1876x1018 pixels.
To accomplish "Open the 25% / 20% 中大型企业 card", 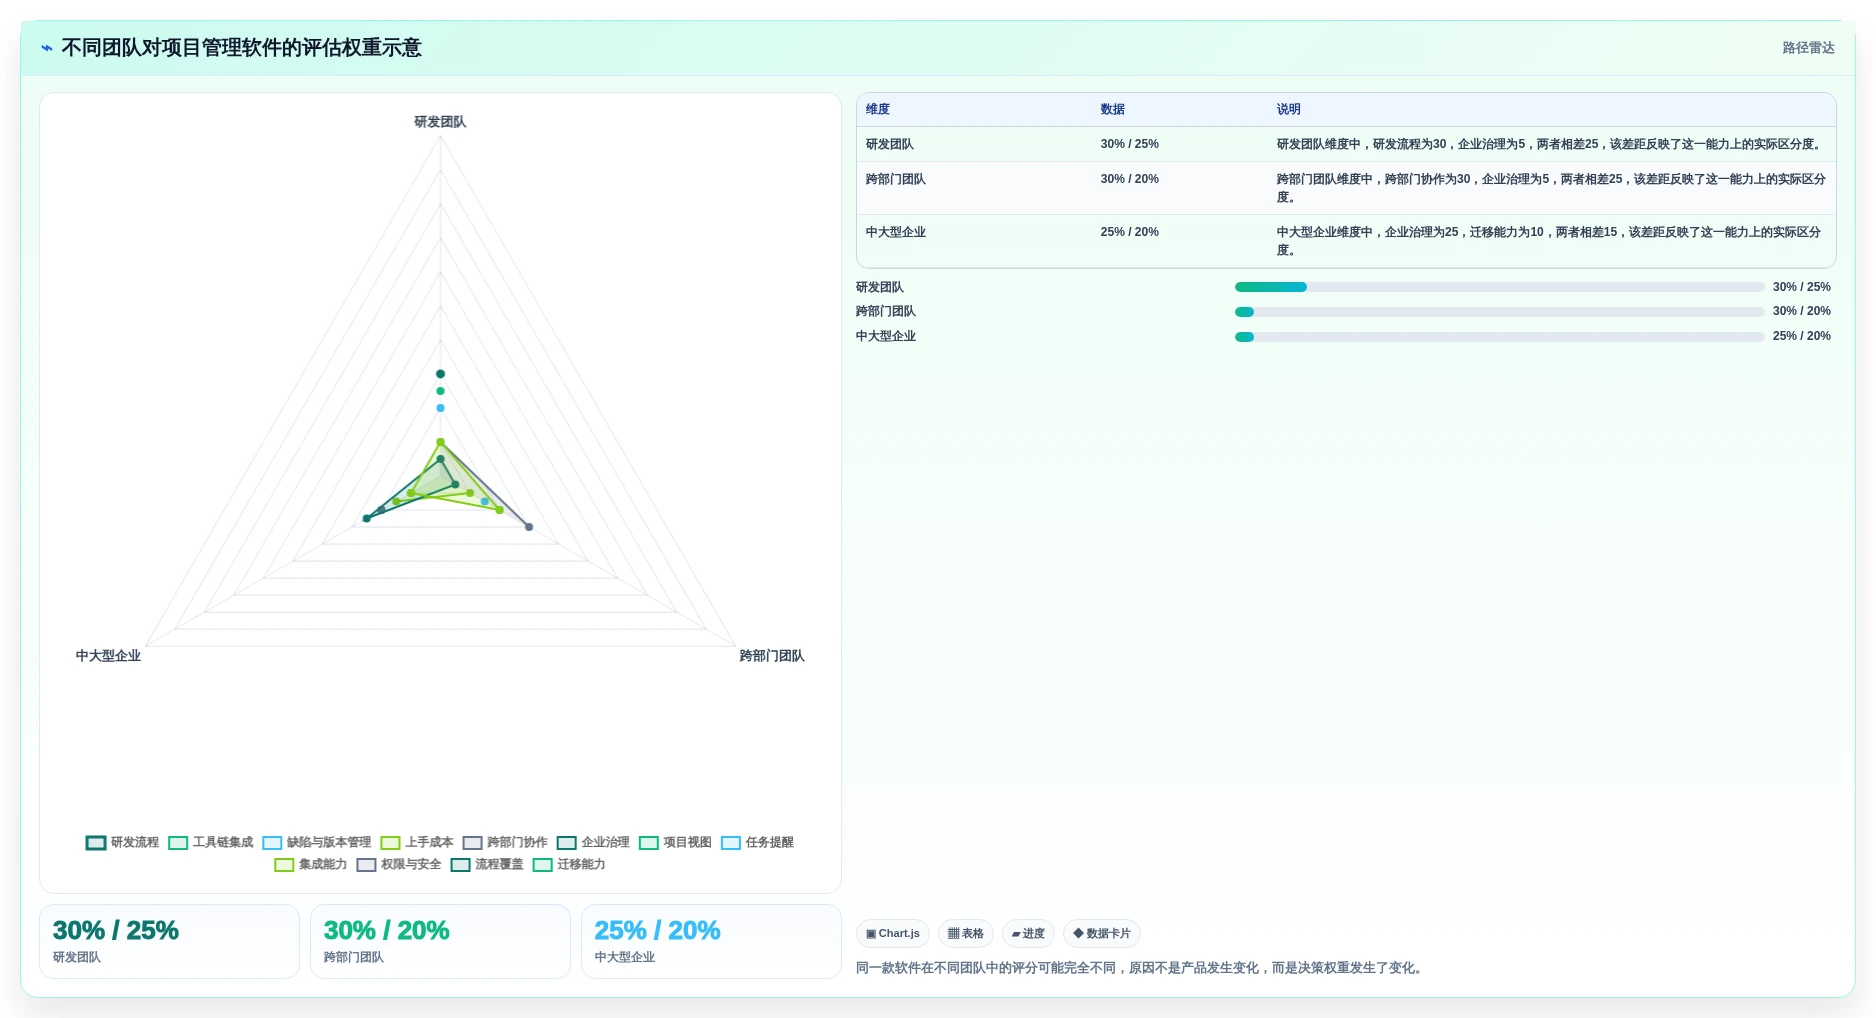I will coord(711,941).
